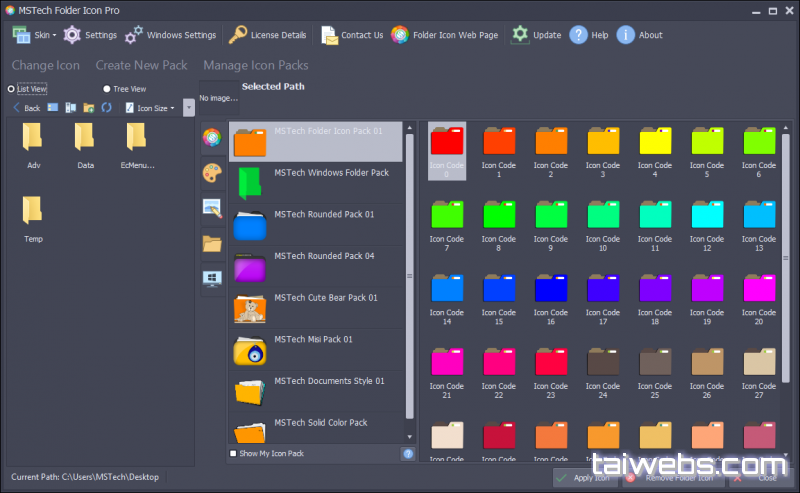Open the Skin dropdown menu
800x493 pixels.
(35, 35)
